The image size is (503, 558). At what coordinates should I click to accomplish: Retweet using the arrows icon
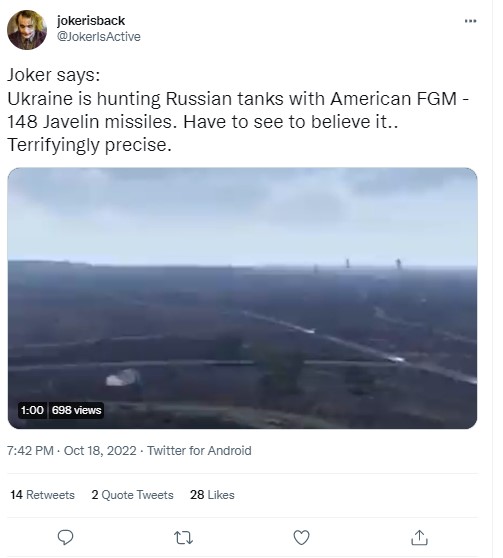(183, 537)
